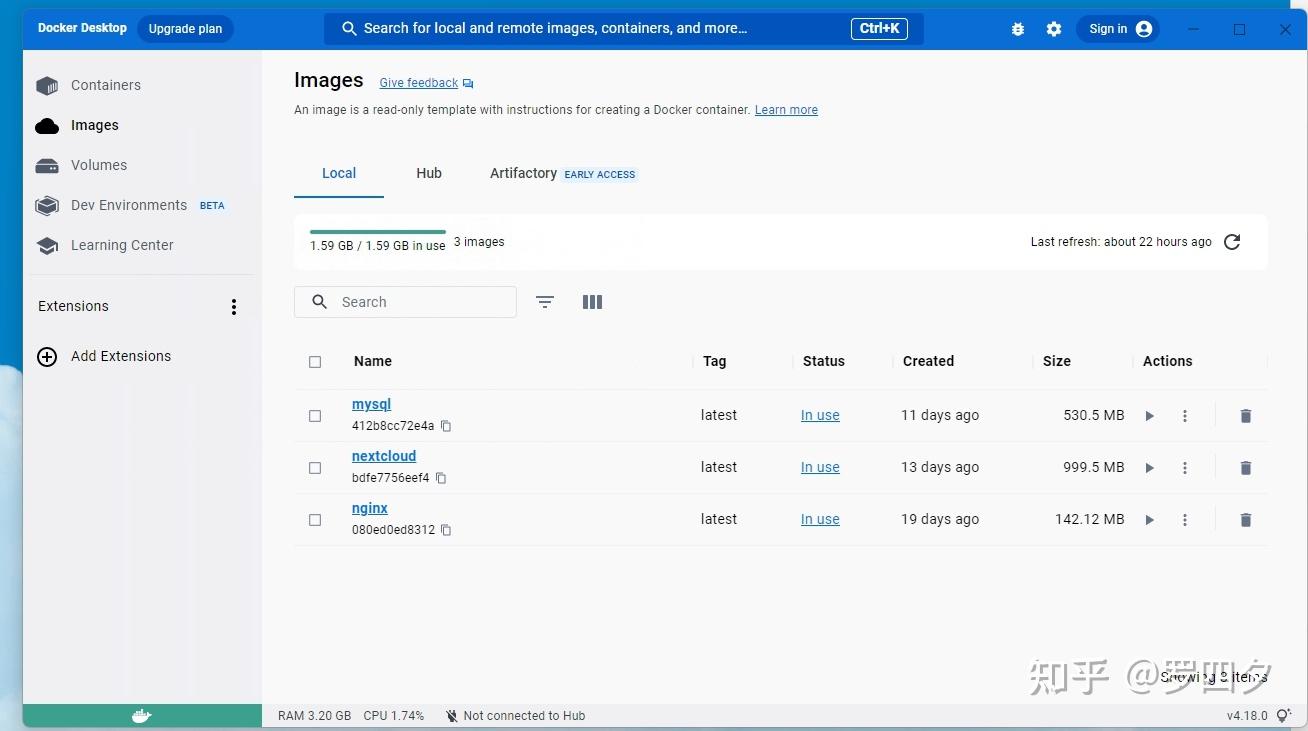Open more actions for mysql
This screenshot has width=1308, height=731.
coord(1185,416)
